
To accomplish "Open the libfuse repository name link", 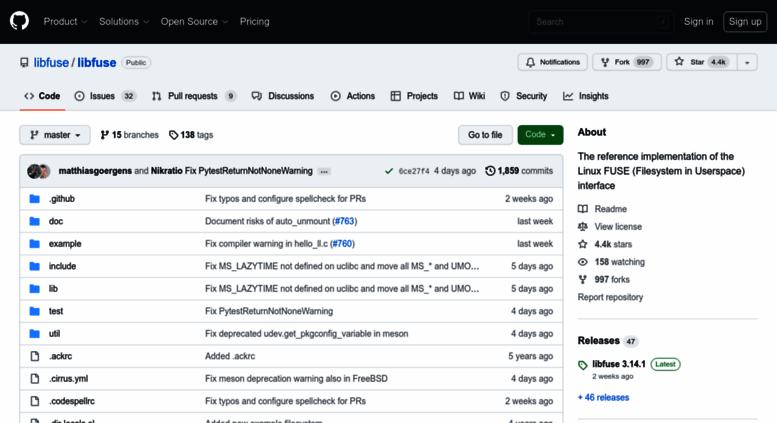I will (97, 63).
